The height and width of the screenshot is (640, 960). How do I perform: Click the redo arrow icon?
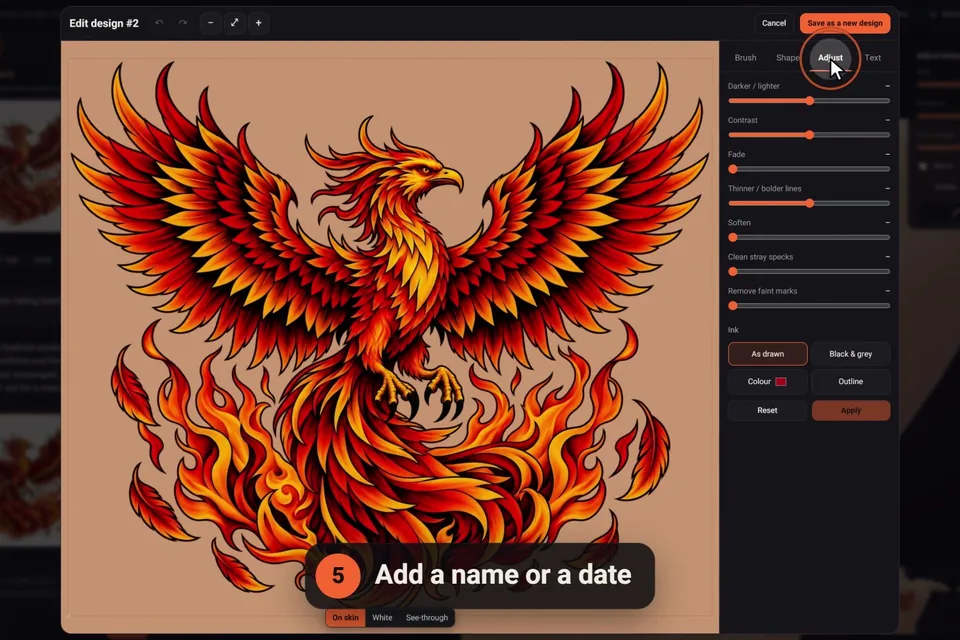tap(182, 23)
